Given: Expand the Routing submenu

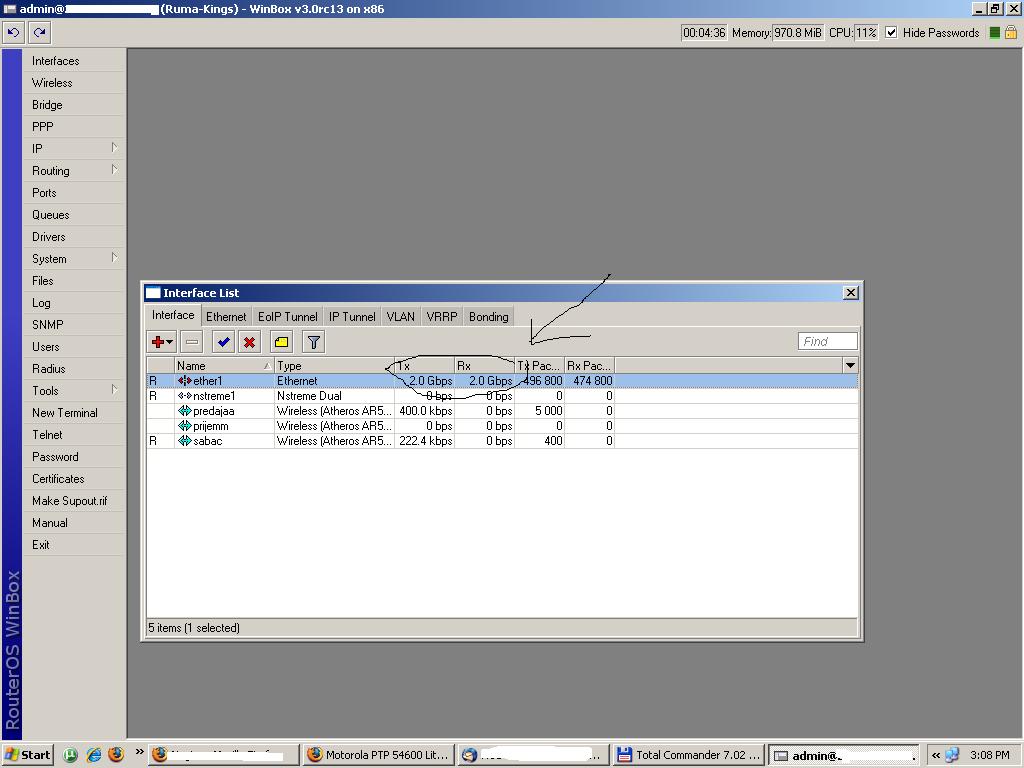Looking at the screenshot, I should 114,170.
